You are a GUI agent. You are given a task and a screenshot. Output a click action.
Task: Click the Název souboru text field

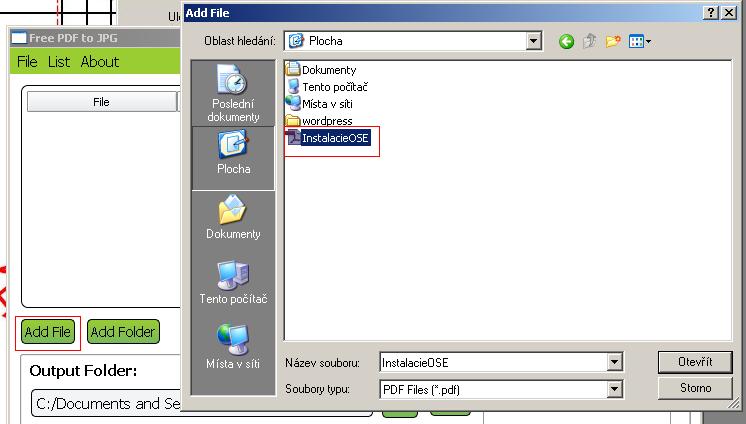point(493,362)
